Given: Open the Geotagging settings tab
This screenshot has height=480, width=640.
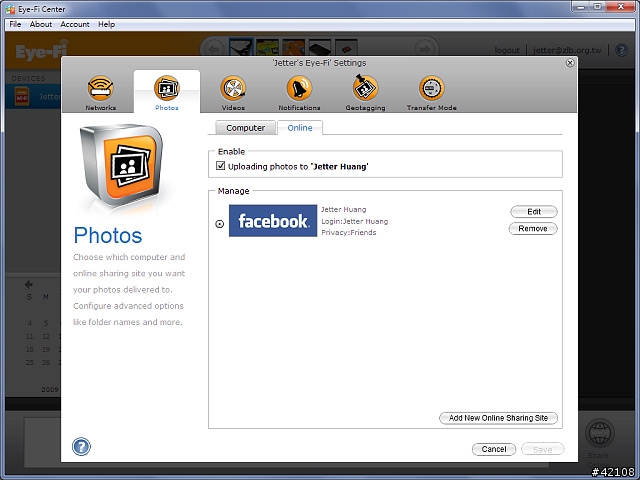Looking at the screenshot, I should tap(365, 93).
